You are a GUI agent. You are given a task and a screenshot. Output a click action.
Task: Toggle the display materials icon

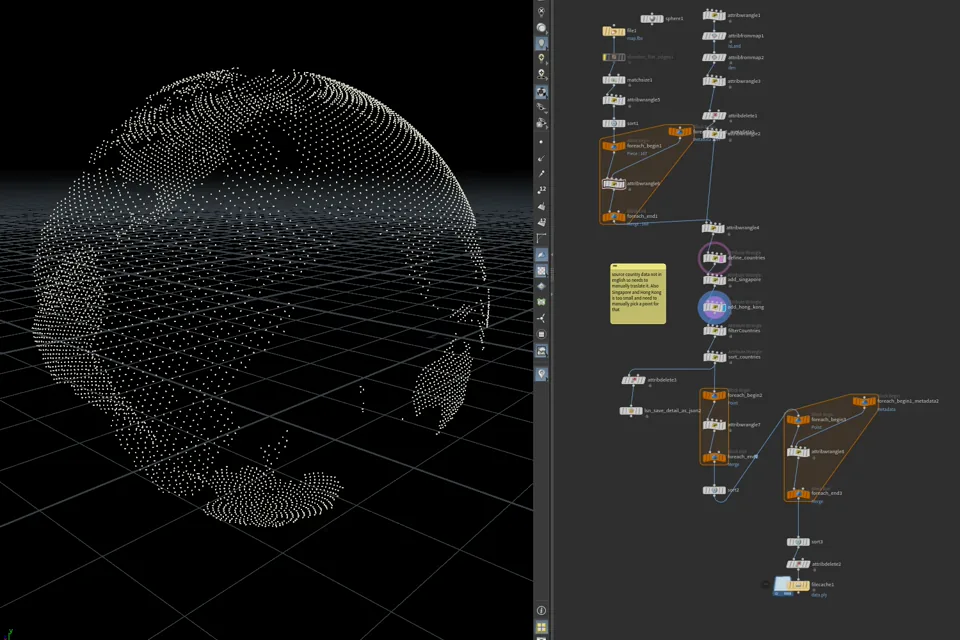pos(542,92)
